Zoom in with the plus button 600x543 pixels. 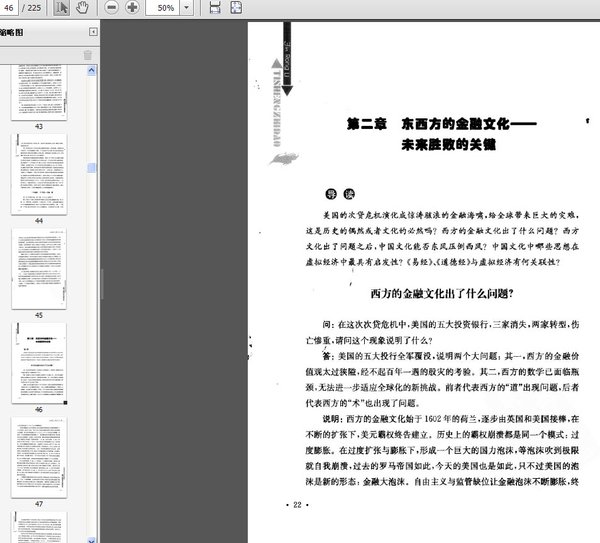pyautogui.click(x=132, y=8)
